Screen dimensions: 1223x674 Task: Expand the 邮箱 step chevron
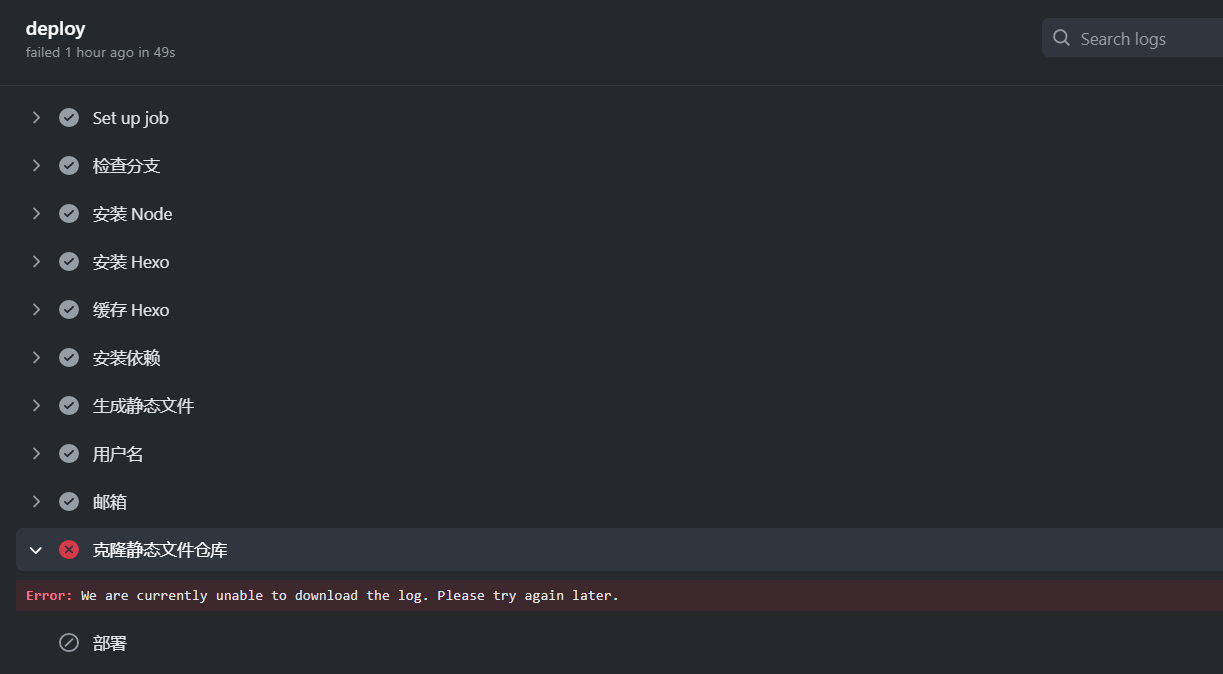coord(36,502)
